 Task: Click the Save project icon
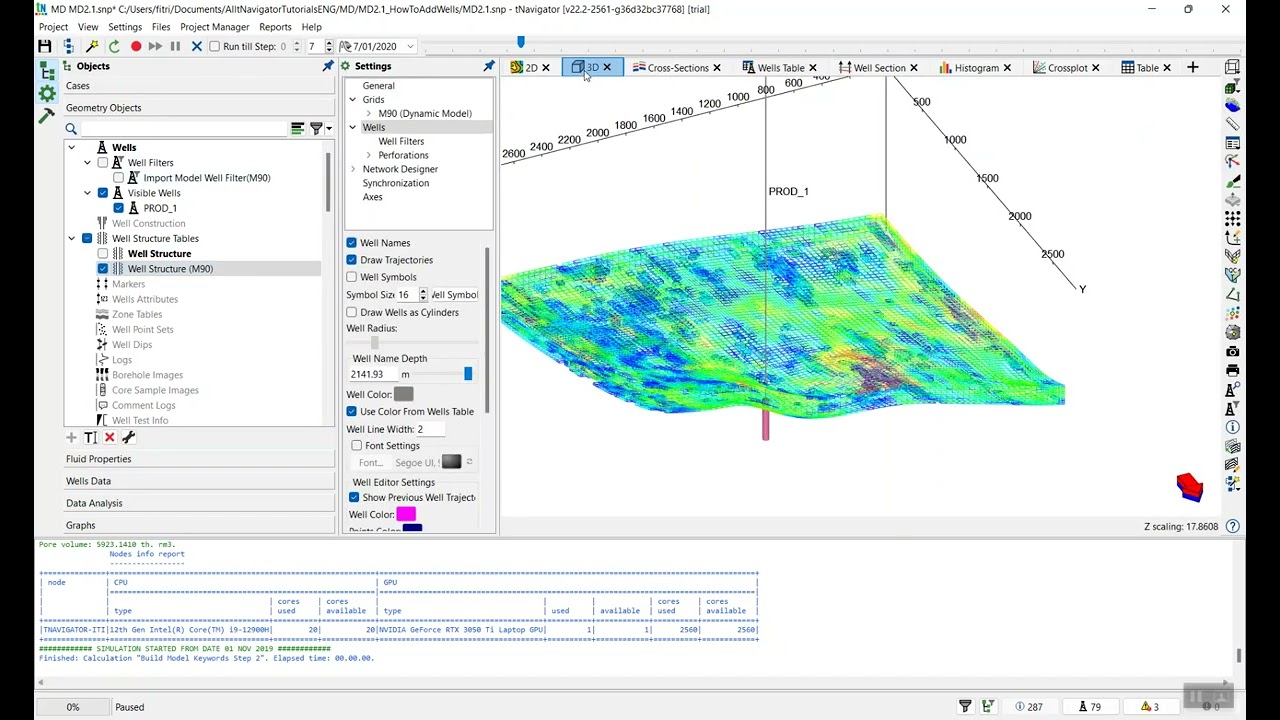click(44, 46)
